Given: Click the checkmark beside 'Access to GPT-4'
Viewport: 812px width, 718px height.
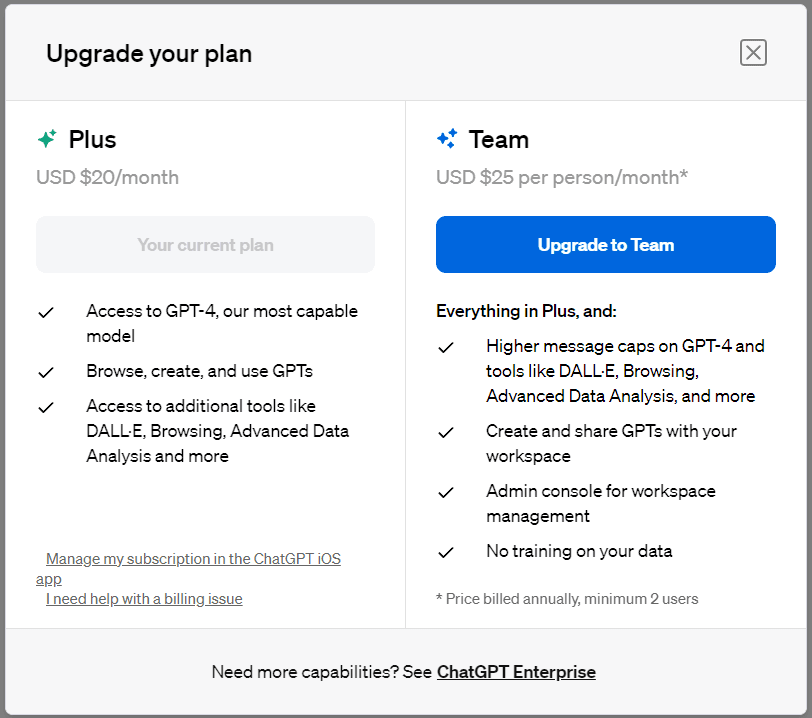Looking at the screenshot, I should click(x=46, y=311).
